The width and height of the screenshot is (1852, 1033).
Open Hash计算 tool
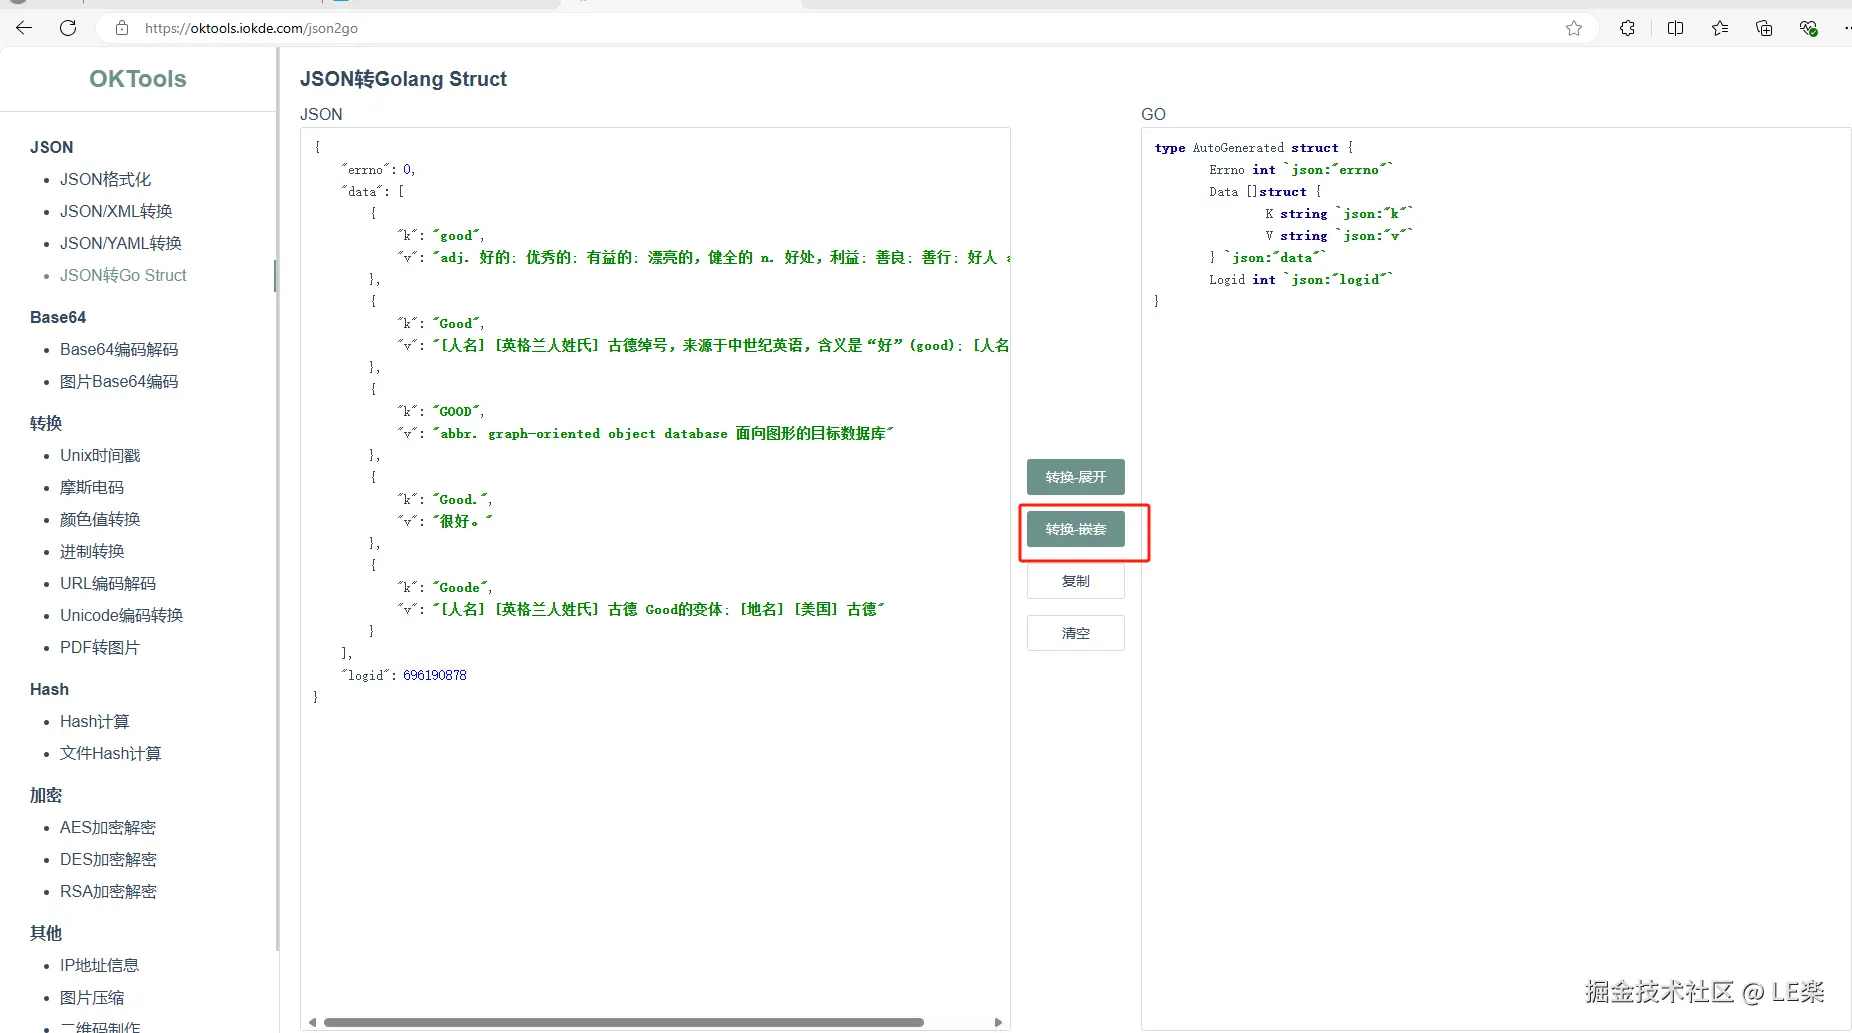[x=95, y=721]
